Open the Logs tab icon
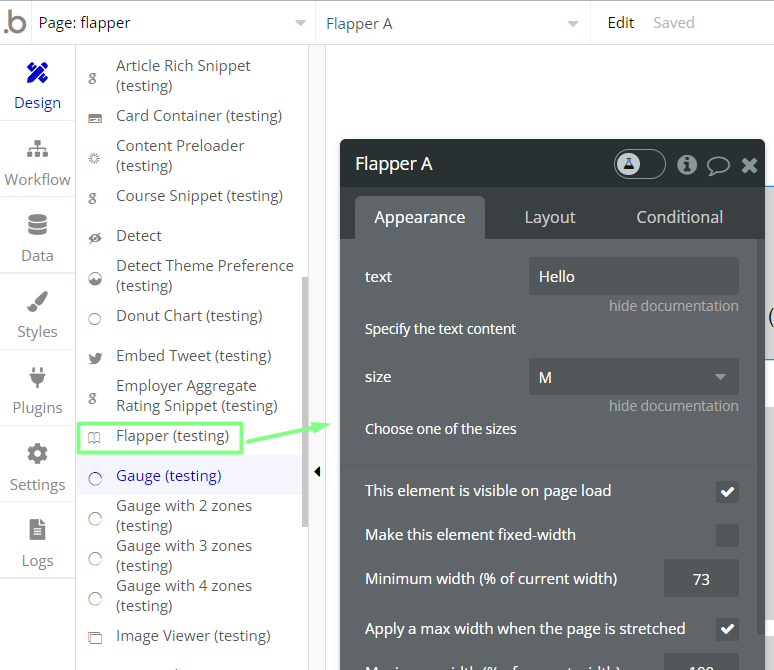Image resolution: width=774 pixels, height=670 pixels. point(38,530)
